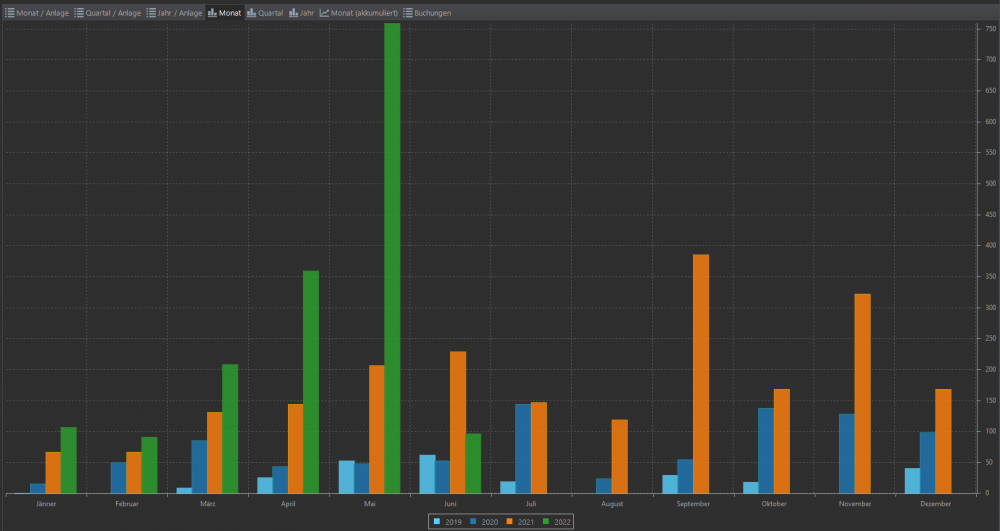Image resolution: width=1000 pixels, height=531 pixels.
Task: Click the list icon beside Quartal / Anlage
Action: click(x=80, y=13)
